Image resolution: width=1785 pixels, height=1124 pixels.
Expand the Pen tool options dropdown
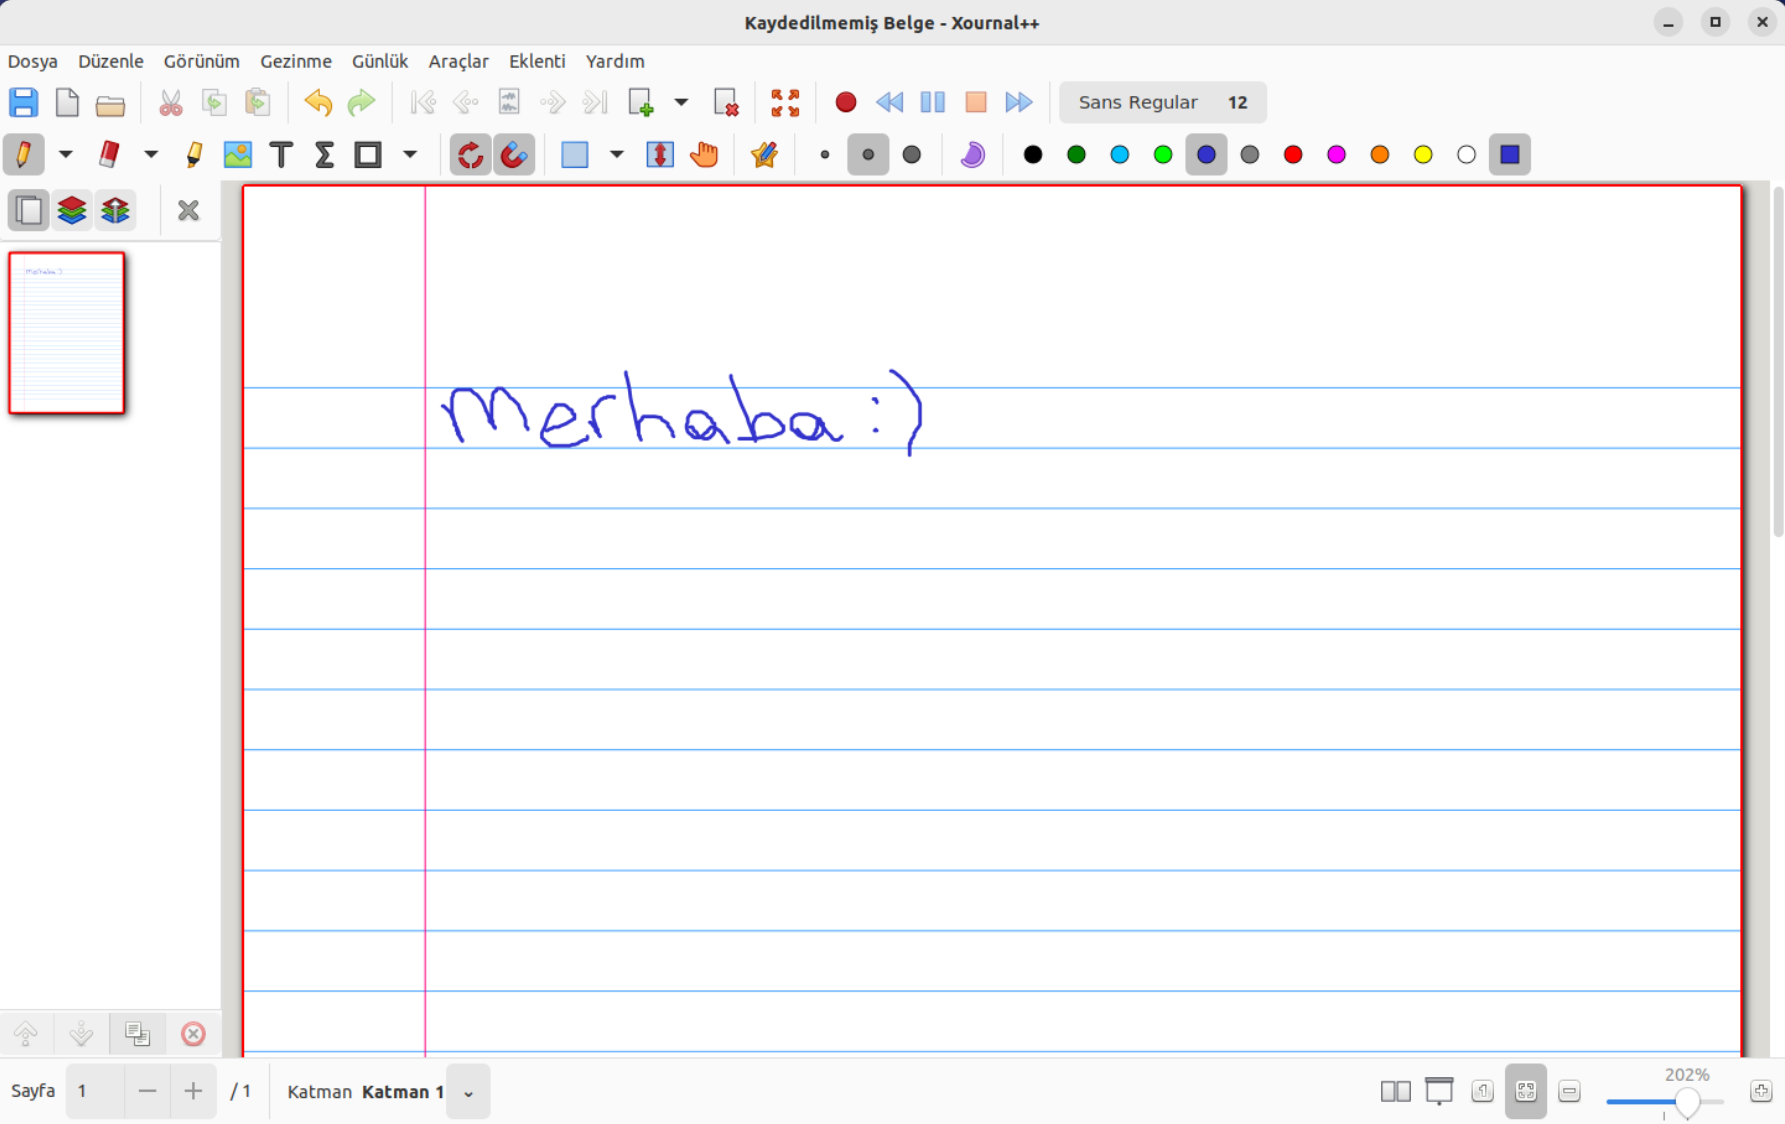[66, 155]
